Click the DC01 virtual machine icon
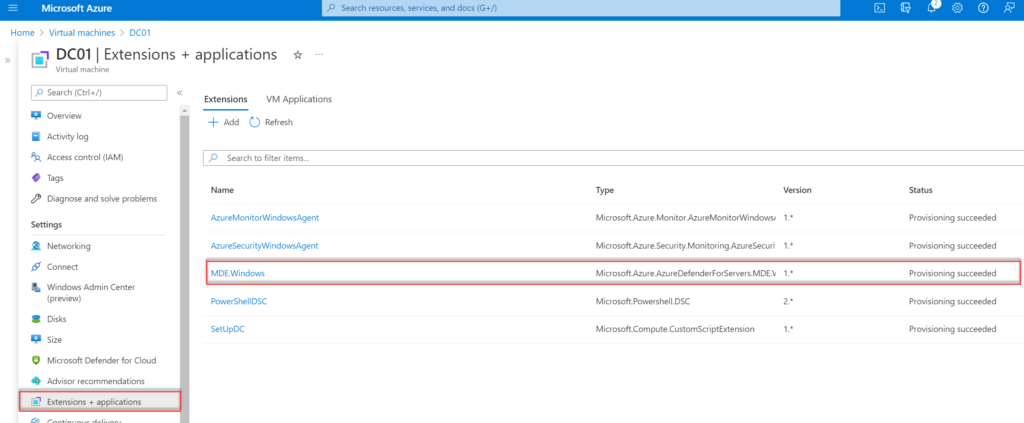This screenshot has width=1024, height=423. [x=40, y=59]
